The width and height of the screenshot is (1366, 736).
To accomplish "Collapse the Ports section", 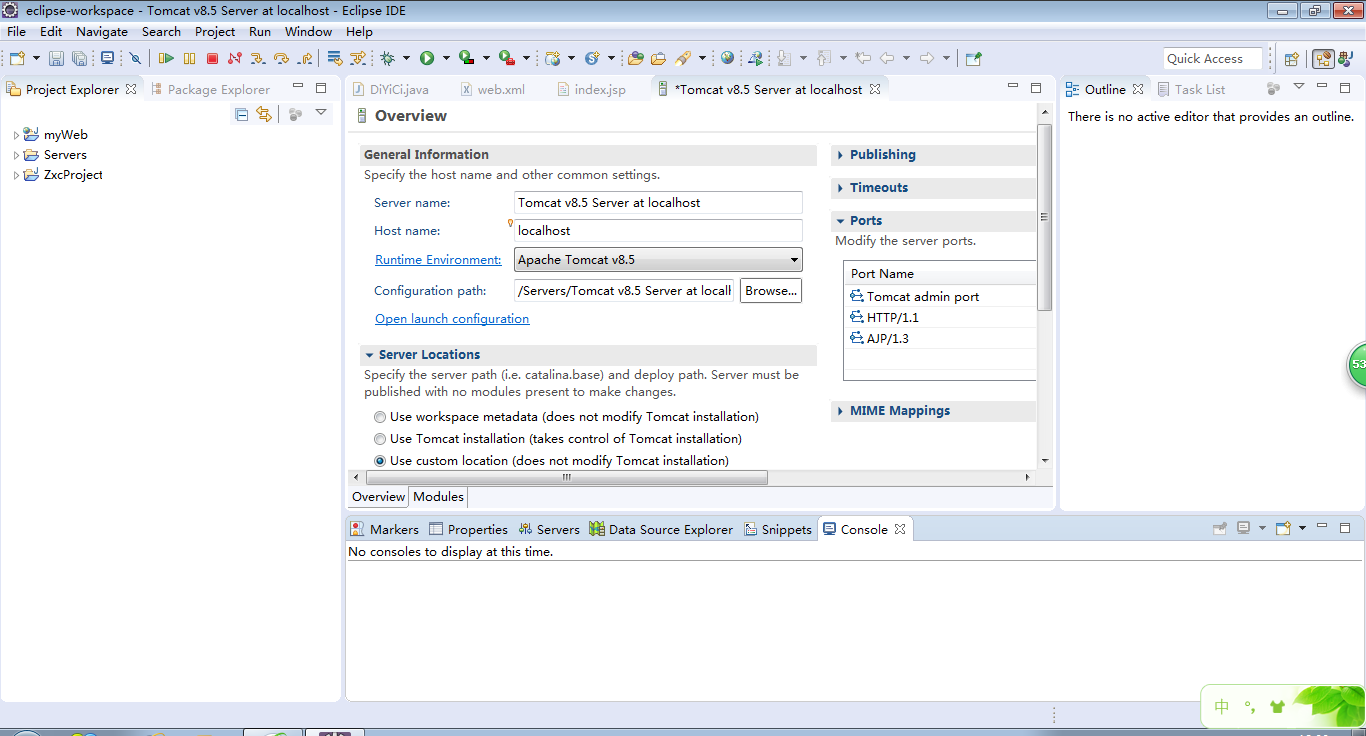I will [839, 221].
